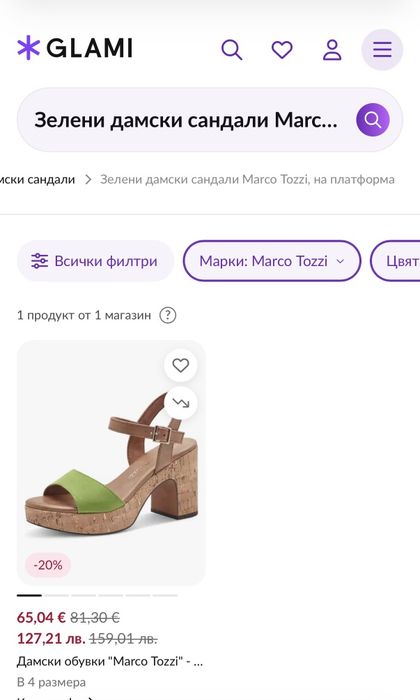This screenshot has height=700, width=420.
Task: Select the first image carousel indicator
Action: click(x=29, y=595)
